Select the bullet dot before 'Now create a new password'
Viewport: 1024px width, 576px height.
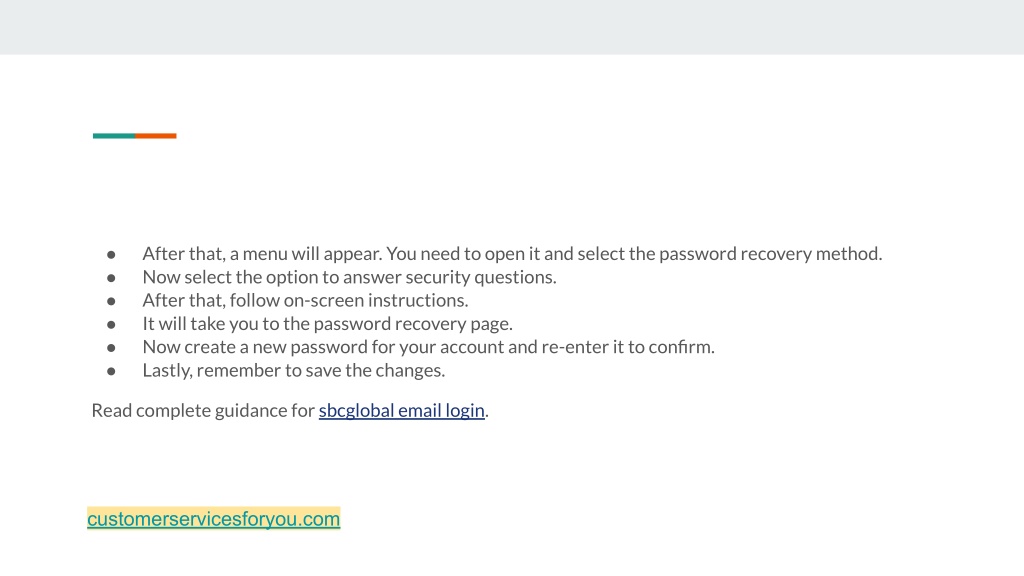tap(112, 348)
